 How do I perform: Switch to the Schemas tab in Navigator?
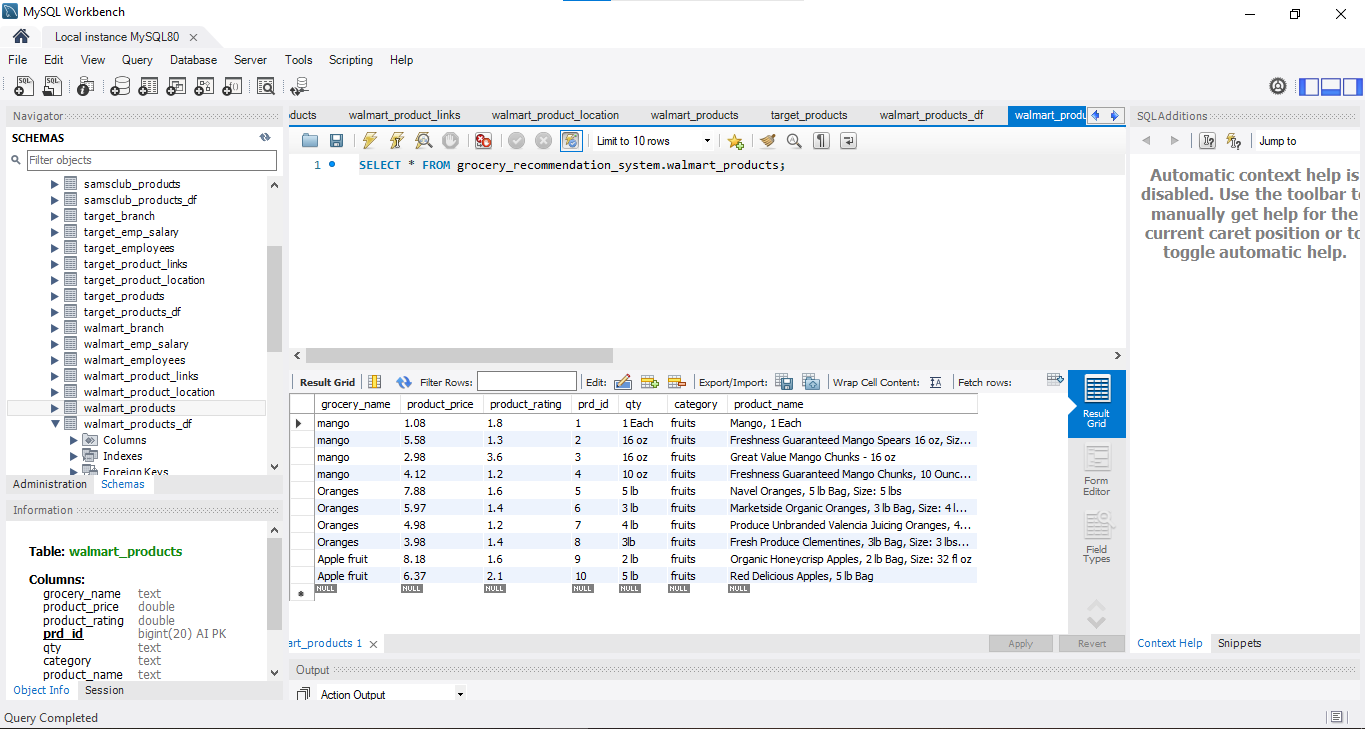pos(123,484)
